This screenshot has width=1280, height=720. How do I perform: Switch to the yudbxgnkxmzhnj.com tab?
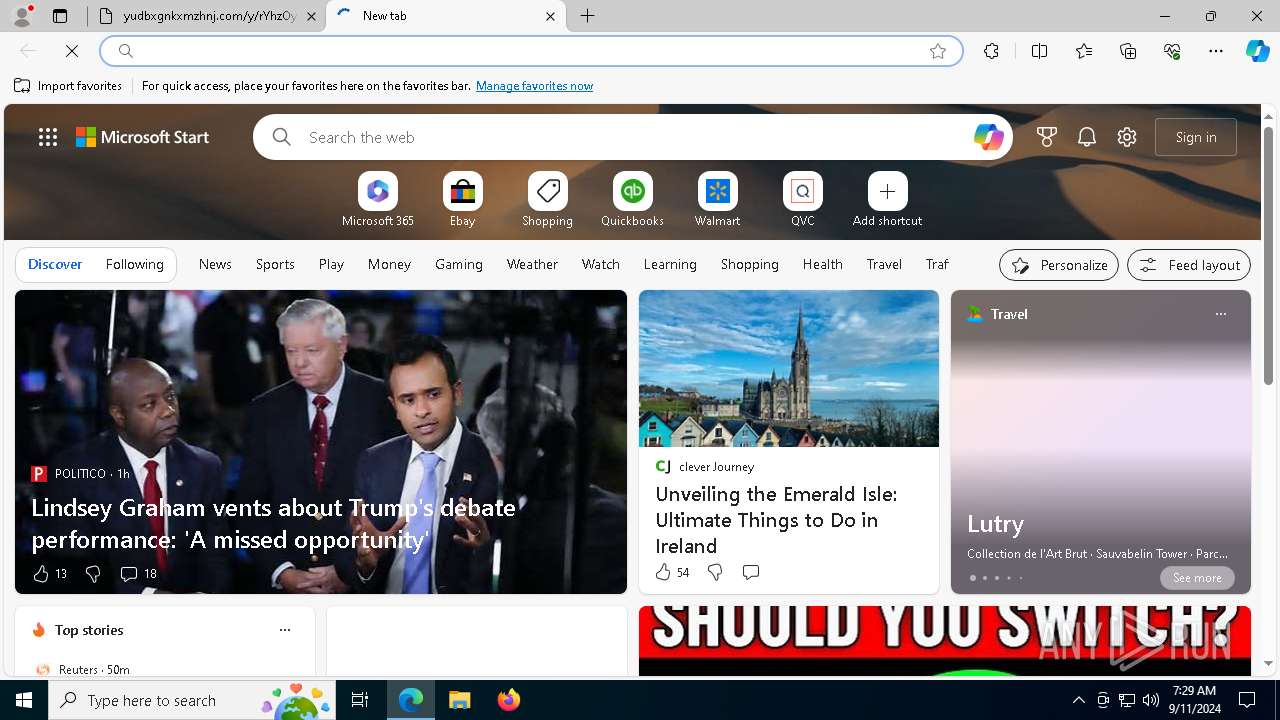pyautogui.click(x=208, y=16)
